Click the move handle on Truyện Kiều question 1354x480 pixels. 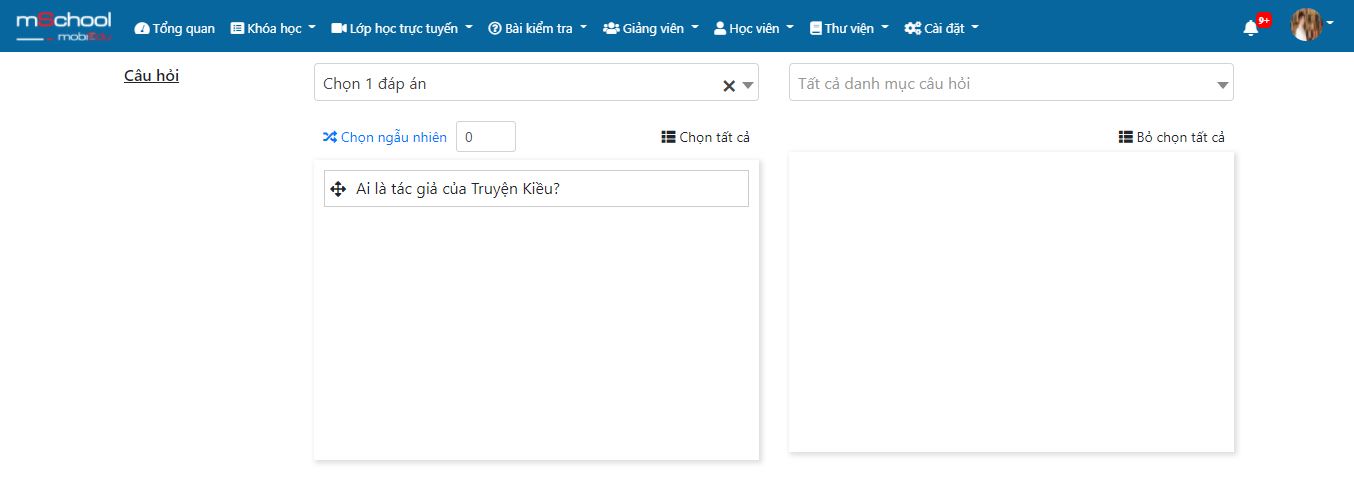338,189
